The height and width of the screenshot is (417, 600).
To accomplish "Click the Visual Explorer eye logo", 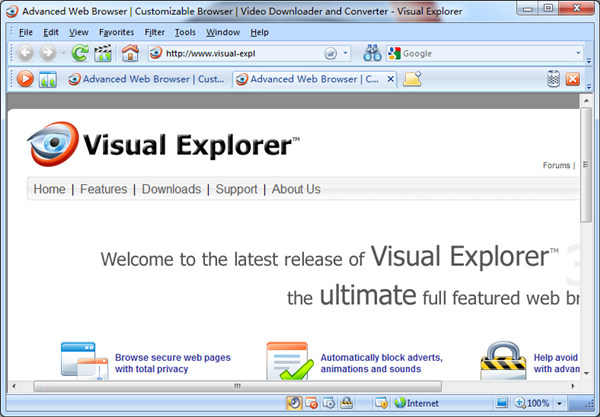I will tap(53, 144).
